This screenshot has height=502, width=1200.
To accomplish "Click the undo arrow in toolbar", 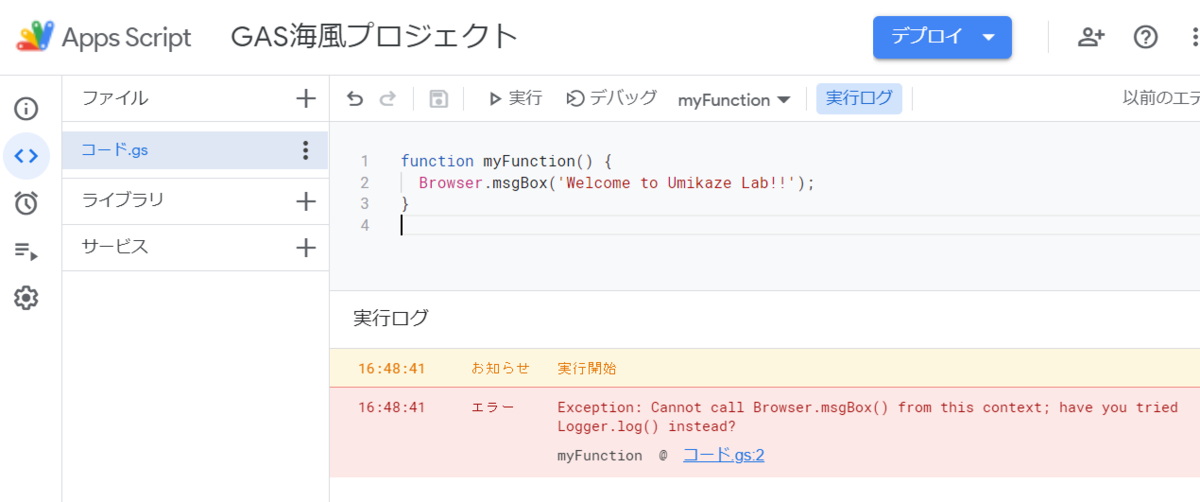I will coord(355,98).
